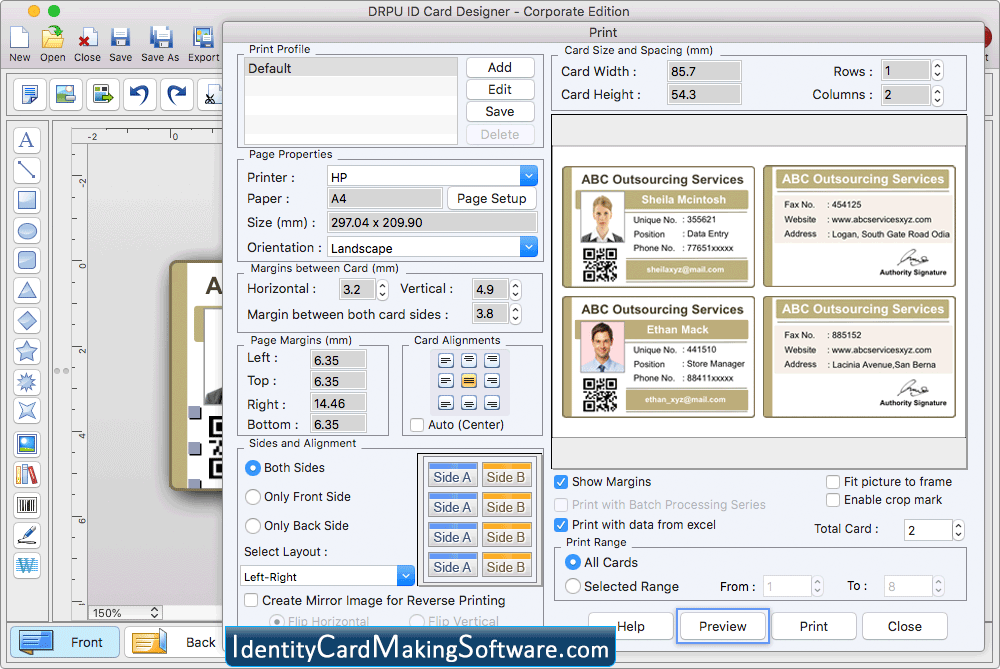Select the Rectangle shape tool
Viewport: 1000px width, 669px height.
(x=27, y=200)
